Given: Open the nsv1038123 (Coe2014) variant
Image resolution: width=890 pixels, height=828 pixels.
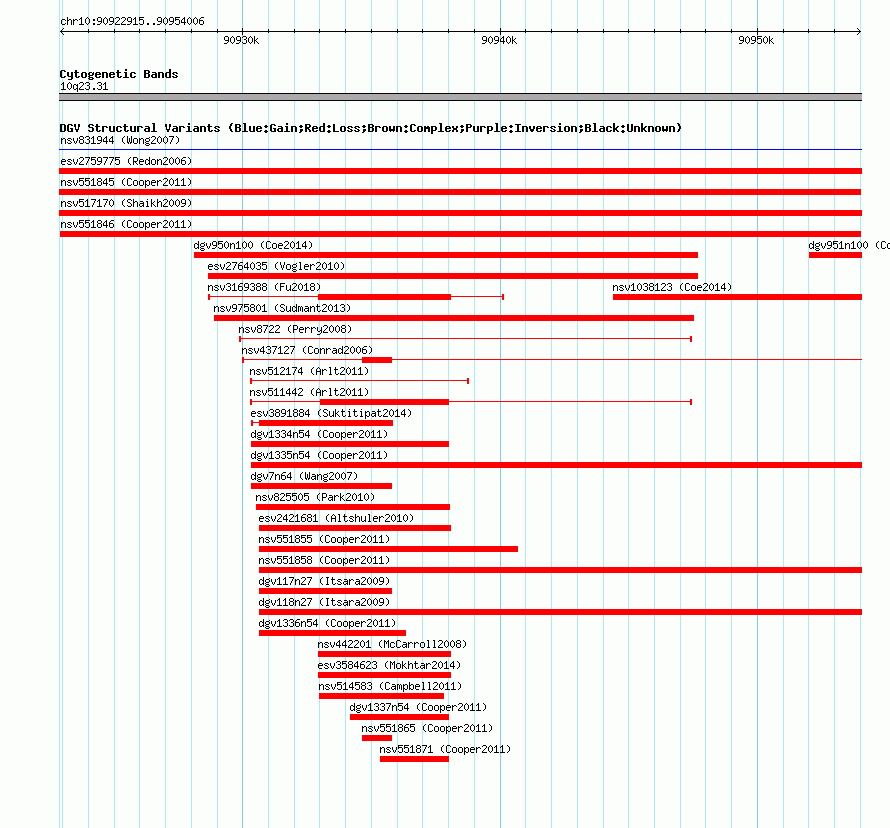Looking at the screenshot, I should coord(672,287).
